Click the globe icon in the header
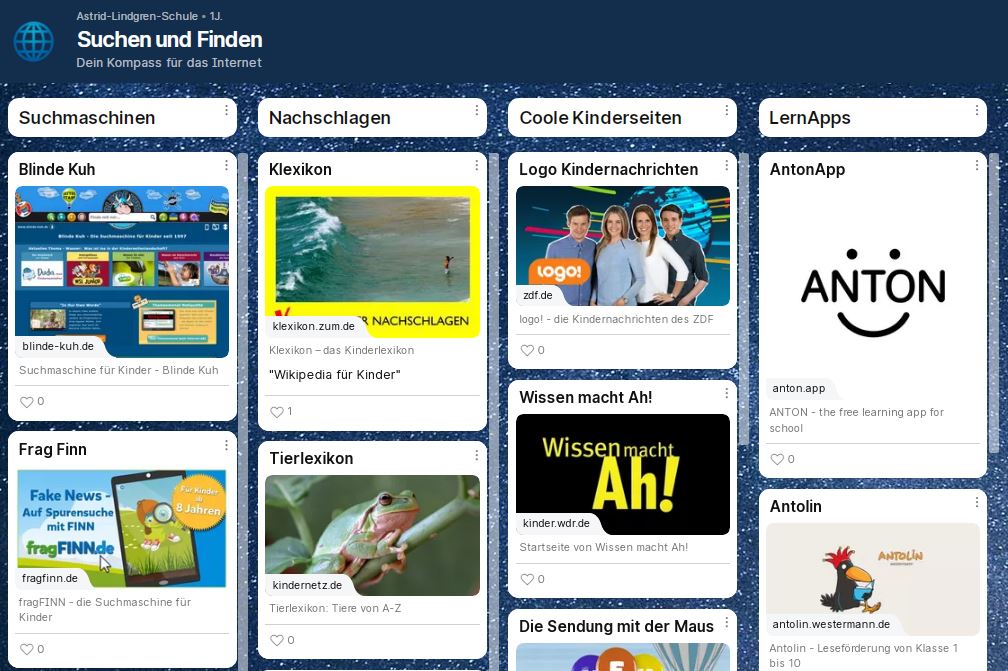The image size is (1008, 671). click(33, 41)
